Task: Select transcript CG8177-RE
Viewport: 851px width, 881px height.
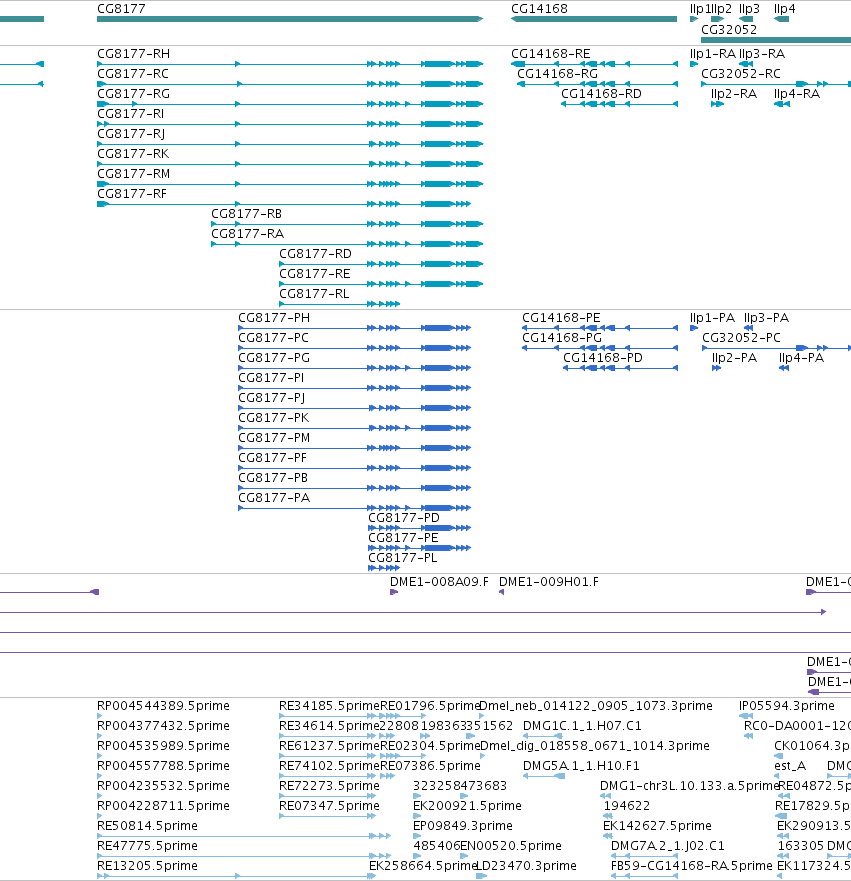Action: tap(315, 274)
